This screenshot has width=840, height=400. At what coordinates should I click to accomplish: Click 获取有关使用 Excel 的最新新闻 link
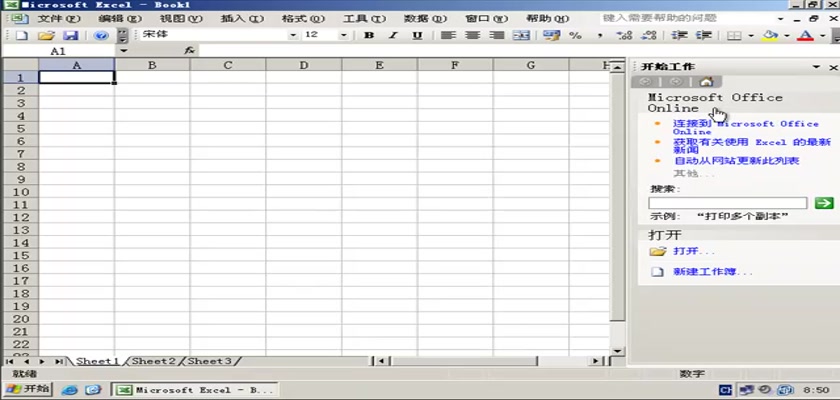752,146
